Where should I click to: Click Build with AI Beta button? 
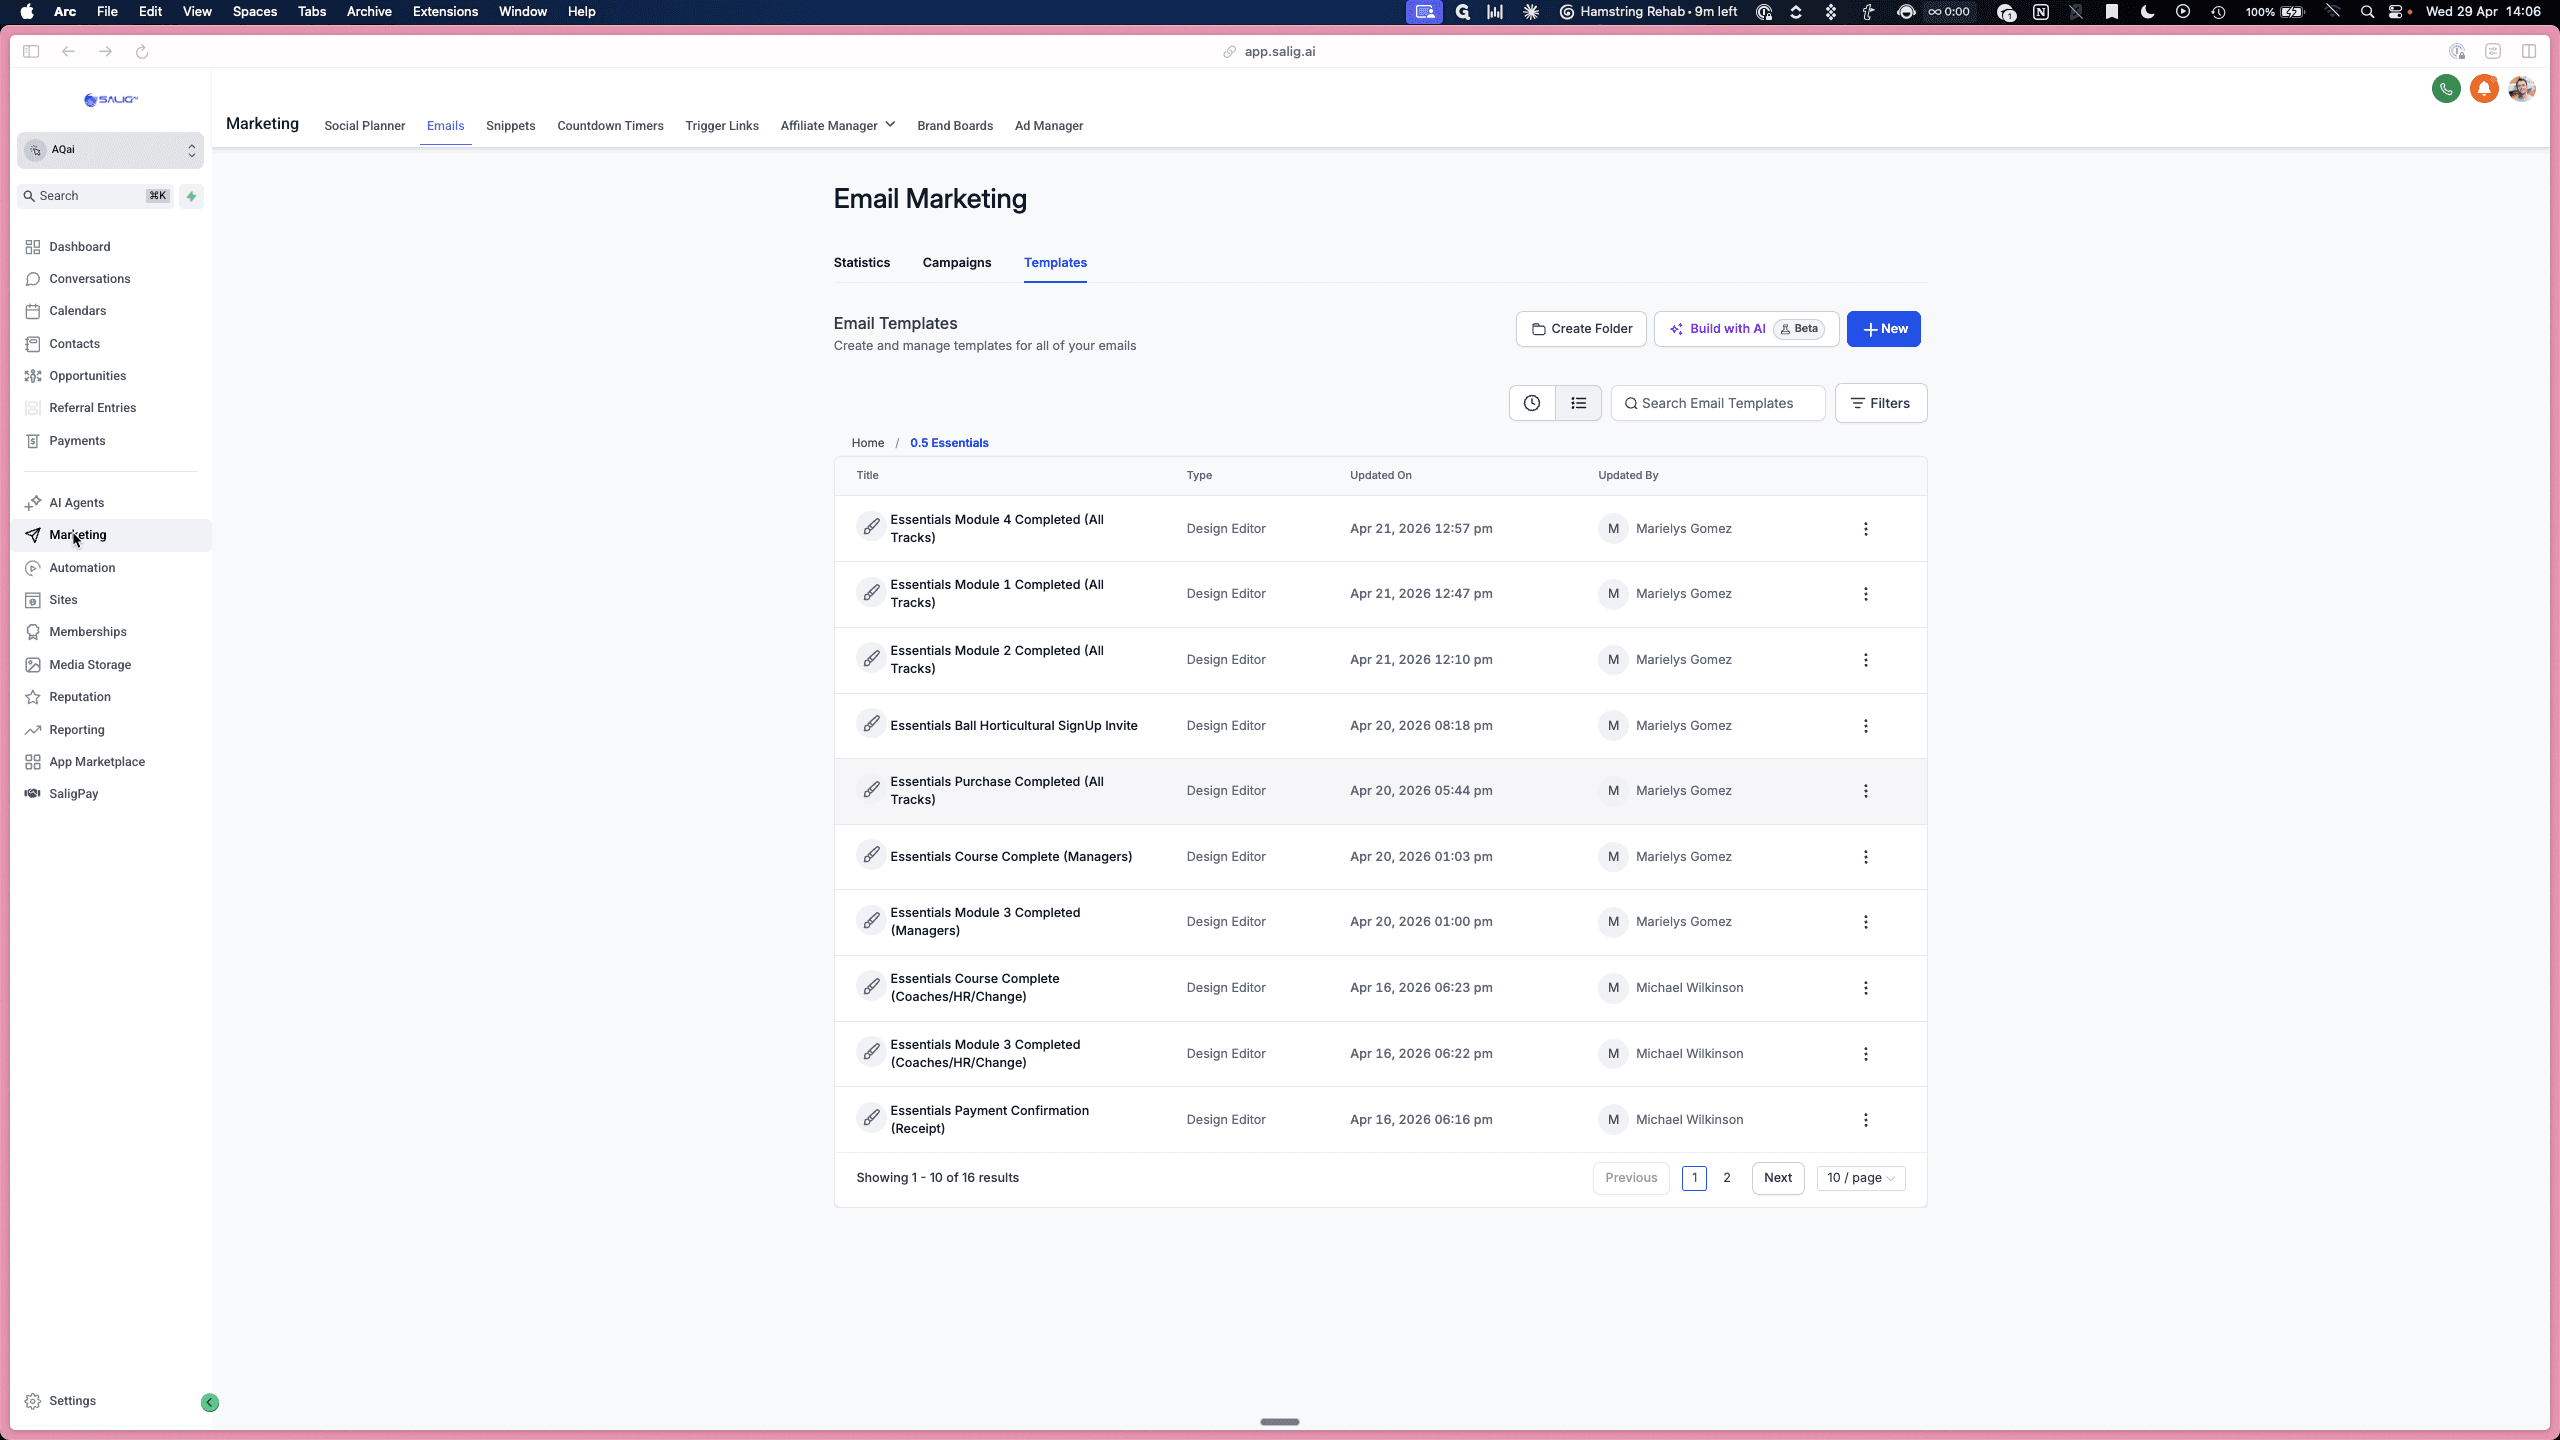click(1746, 328)
